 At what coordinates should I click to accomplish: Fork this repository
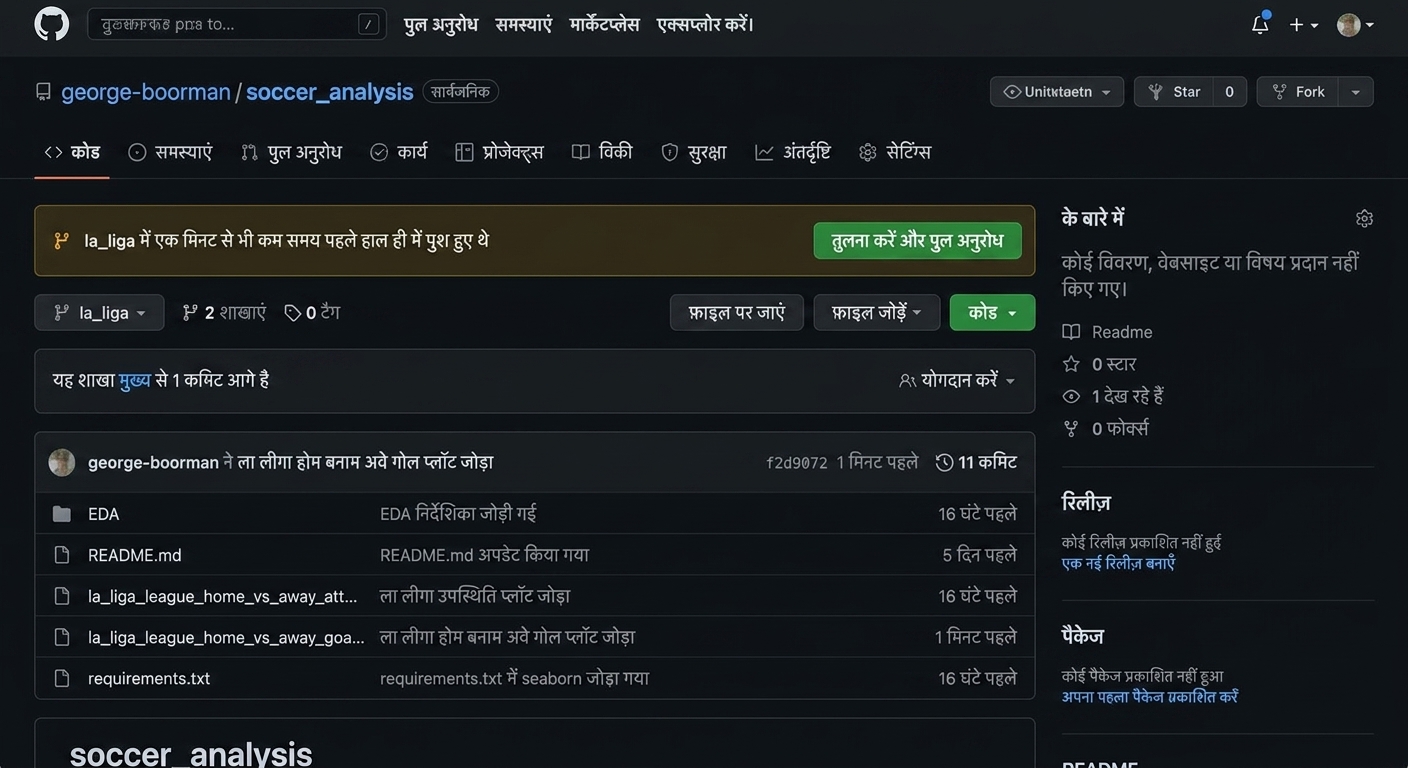tap(1298, 92)
